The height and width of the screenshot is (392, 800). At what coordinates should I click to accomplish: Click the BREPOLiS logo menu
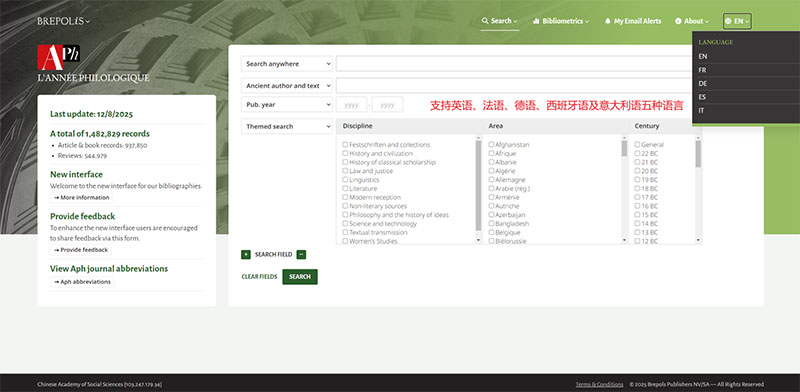[63, 21]
